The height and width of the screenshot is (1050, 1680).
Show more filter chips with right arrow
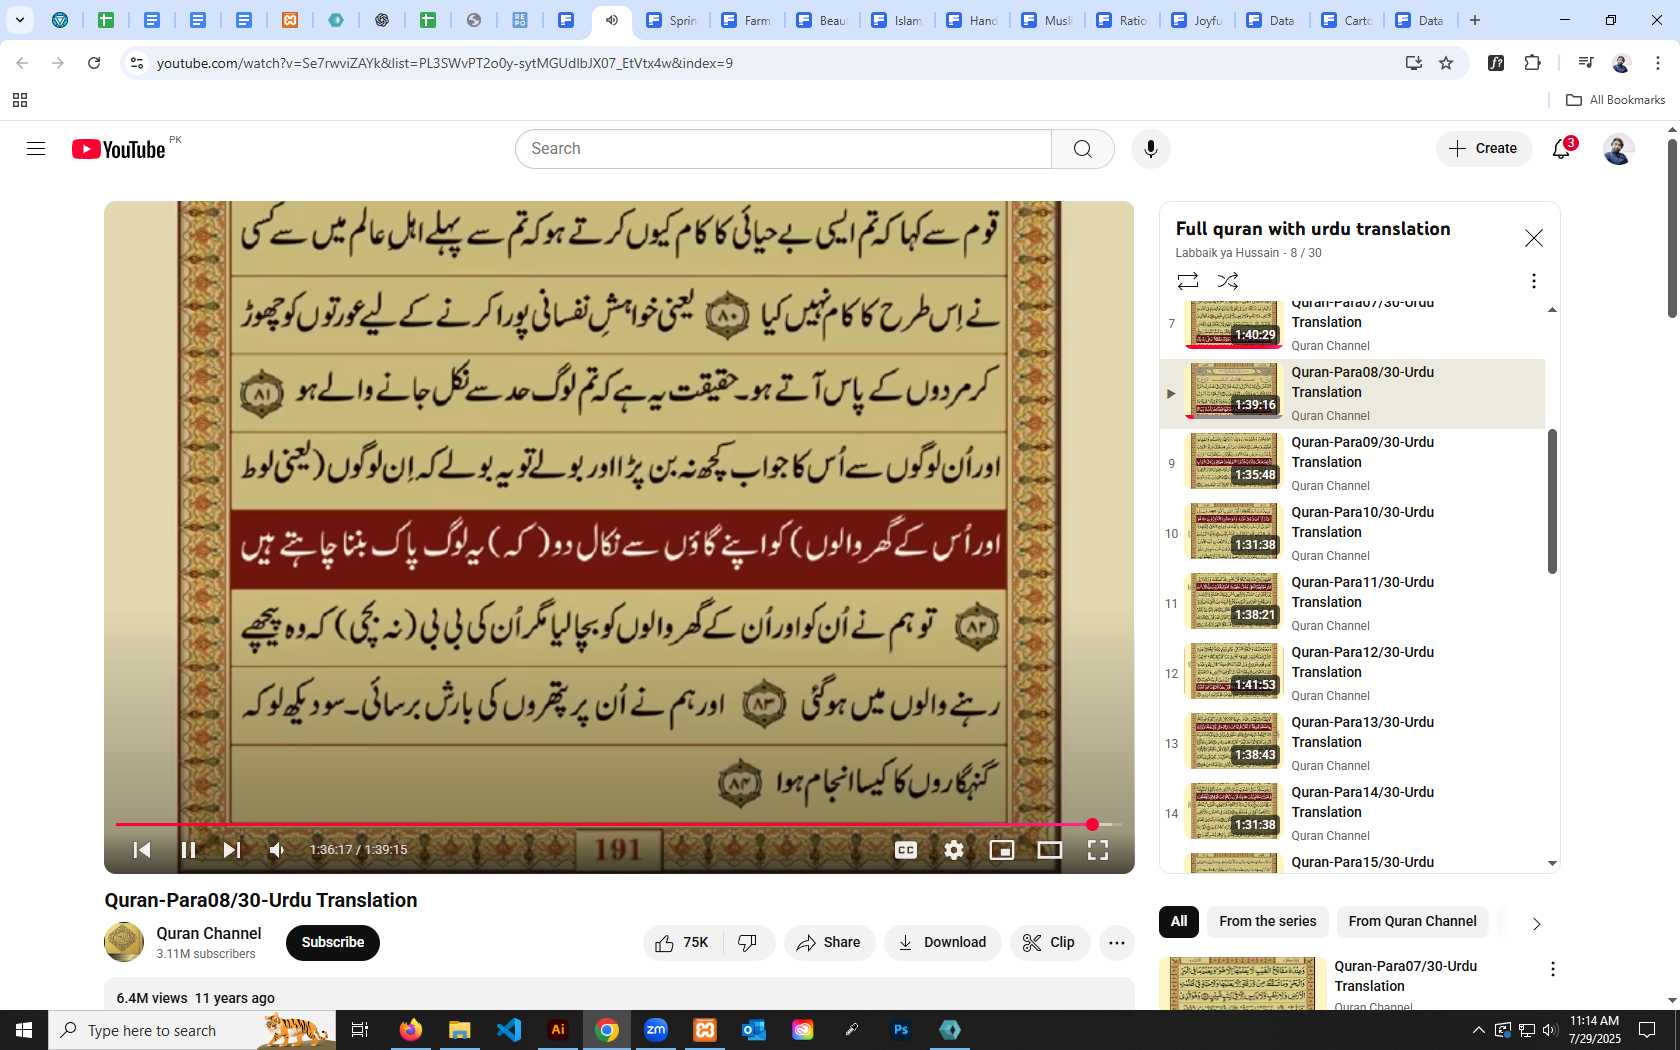point(1537,923)
